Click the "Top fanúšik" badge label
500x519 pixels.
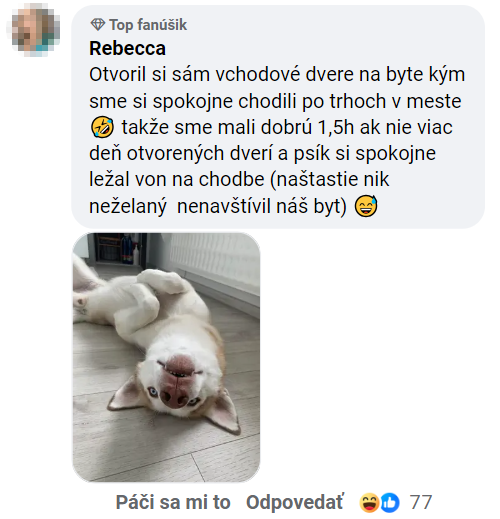[148, 25]
